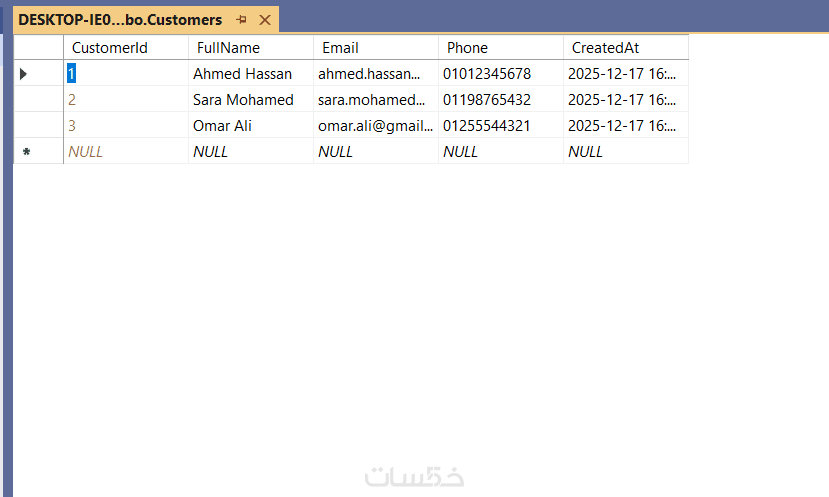Click the new row asterisk selector

pyautogui.click(x=27, y=152)
